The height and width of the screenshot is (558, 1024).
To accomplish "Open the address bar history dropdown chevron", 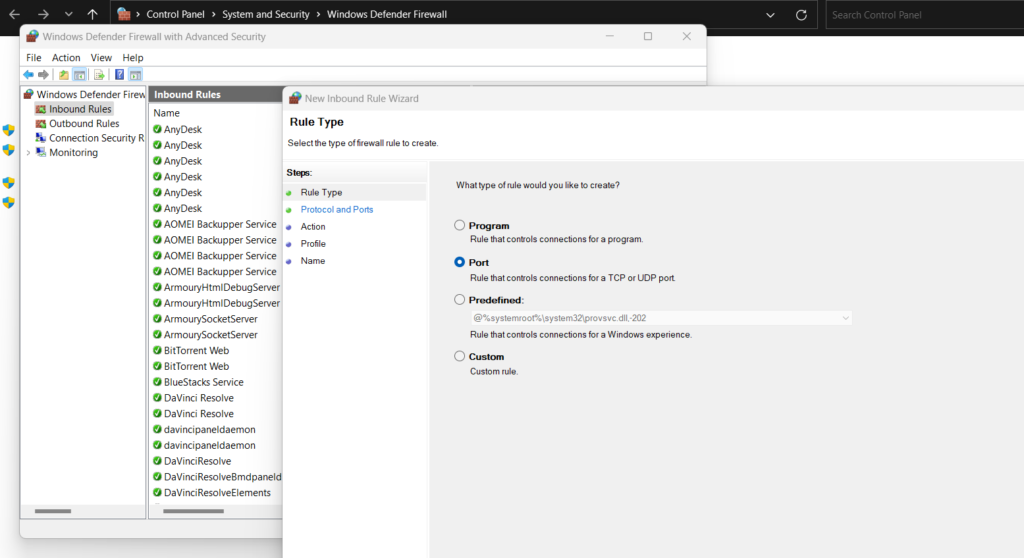I will pos(771,14).
